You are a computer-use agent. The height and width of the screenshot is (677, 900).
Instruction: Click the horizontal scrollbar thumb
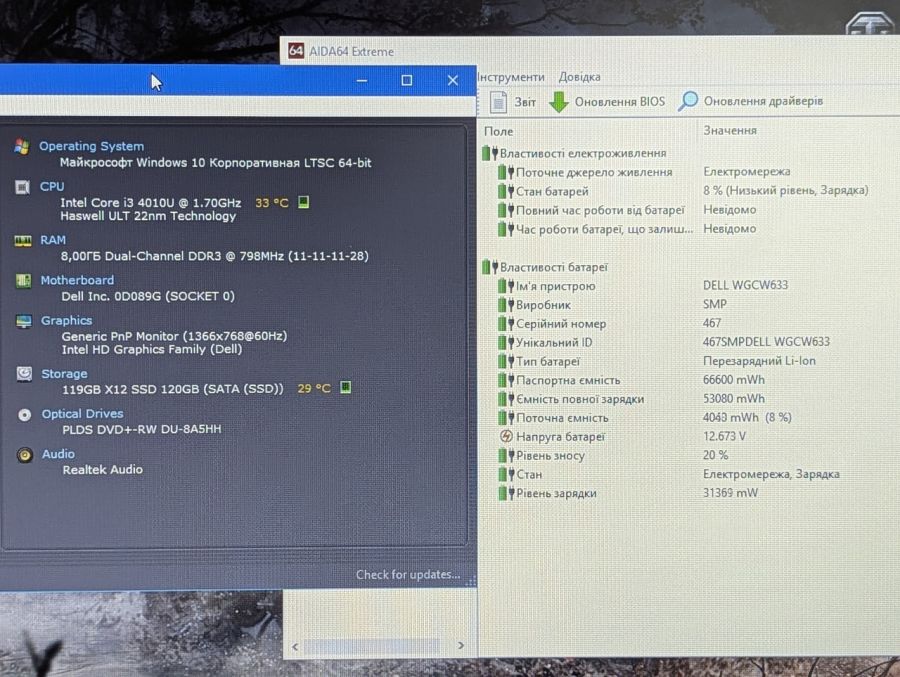pyautogui.click(x=371, y=647)
